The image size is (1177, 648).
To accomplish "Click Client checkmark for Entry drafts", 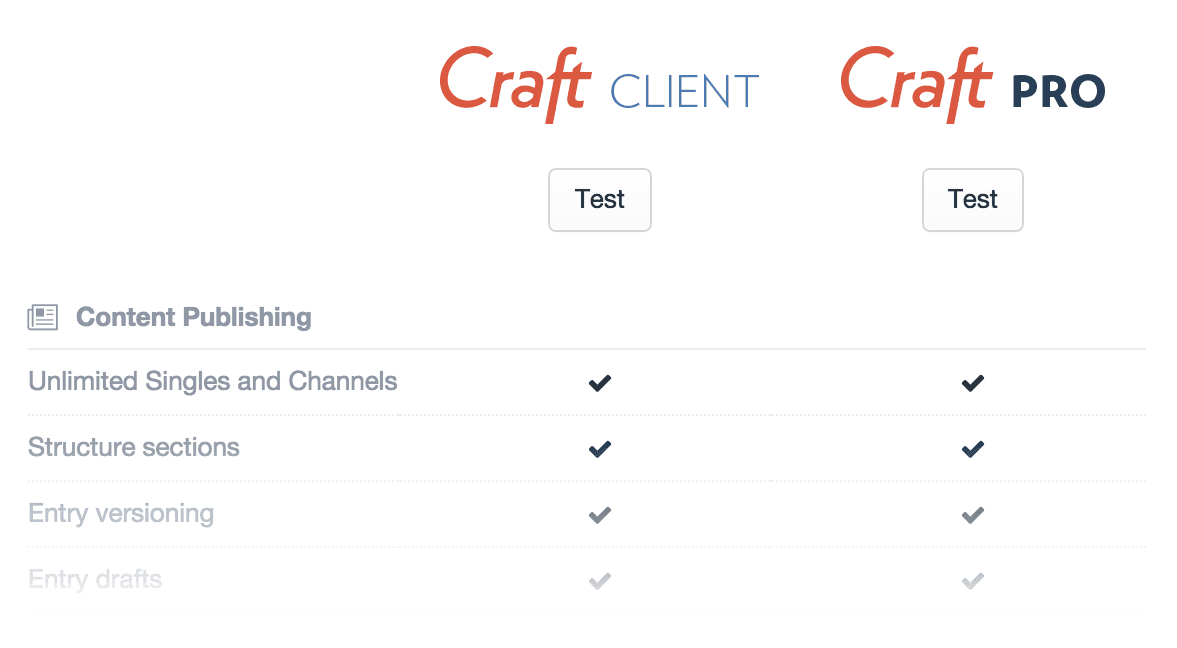I will pyautogui.click(x=600, y=581).
